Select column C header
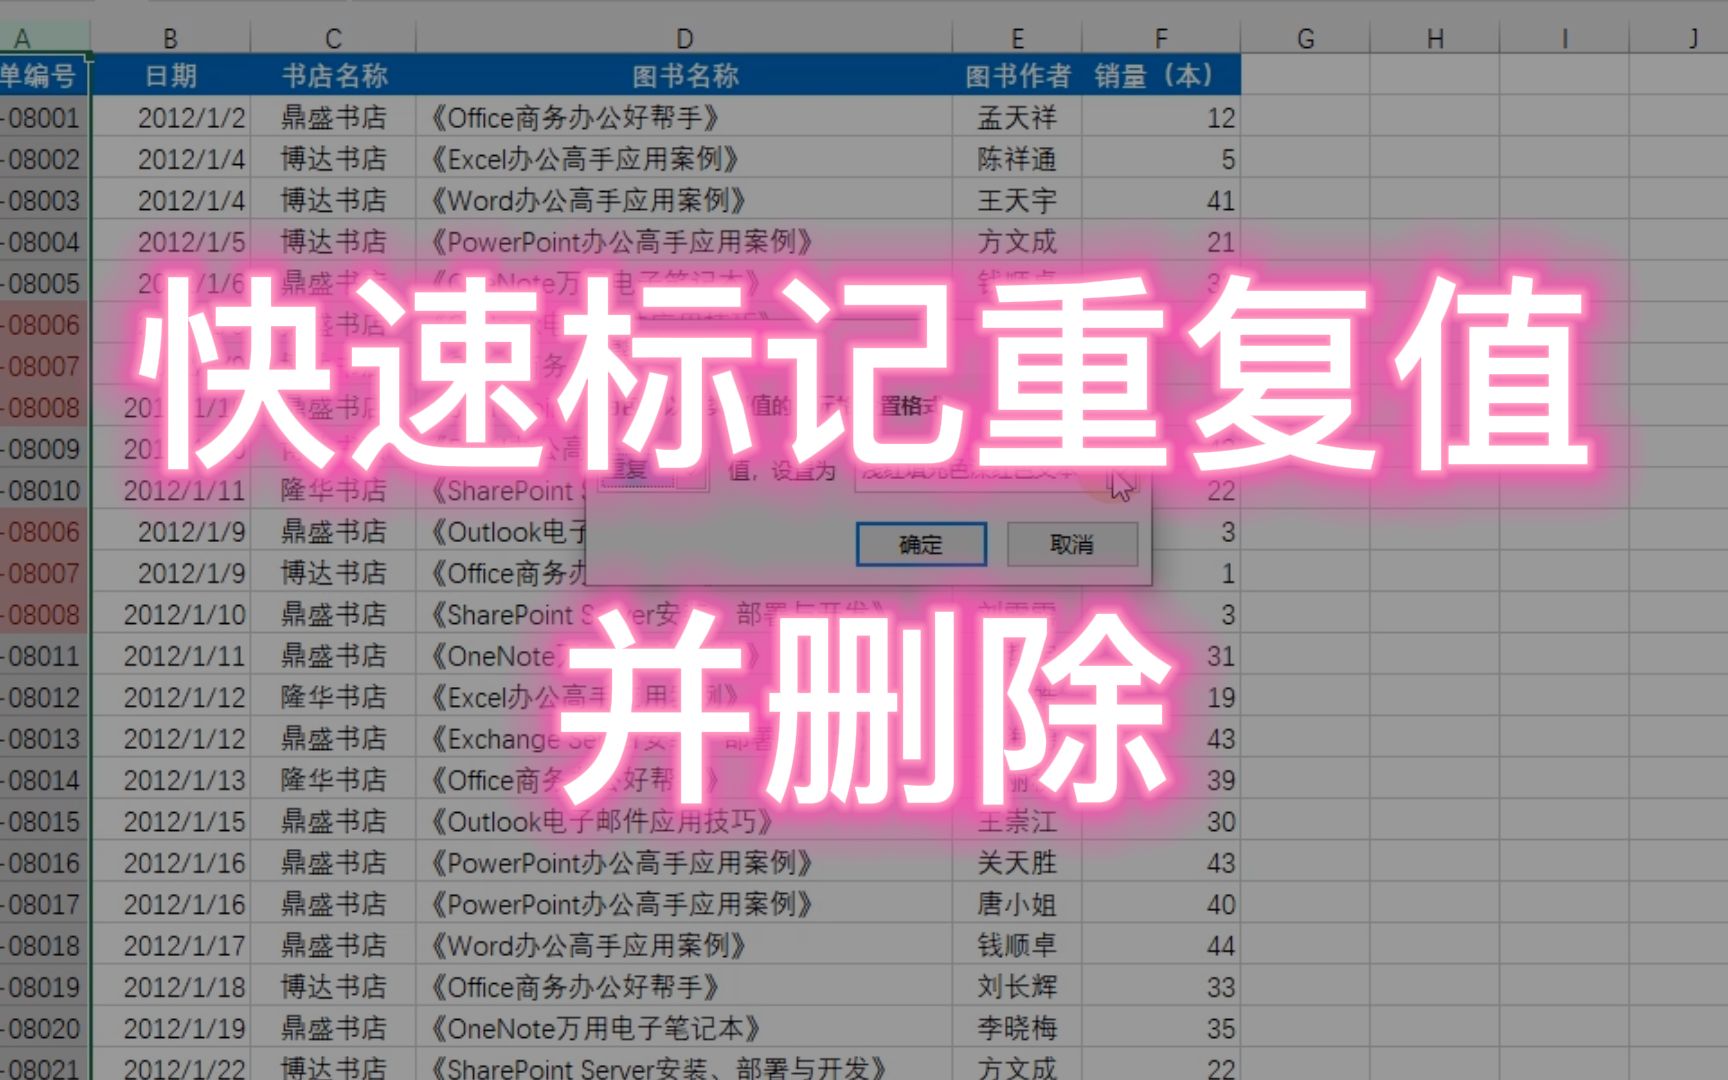 point(333,38)
